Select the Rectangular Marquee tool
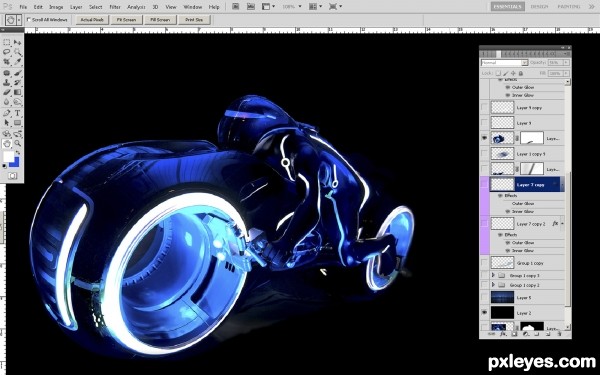The image size is (600, 375). pos(7,42)
